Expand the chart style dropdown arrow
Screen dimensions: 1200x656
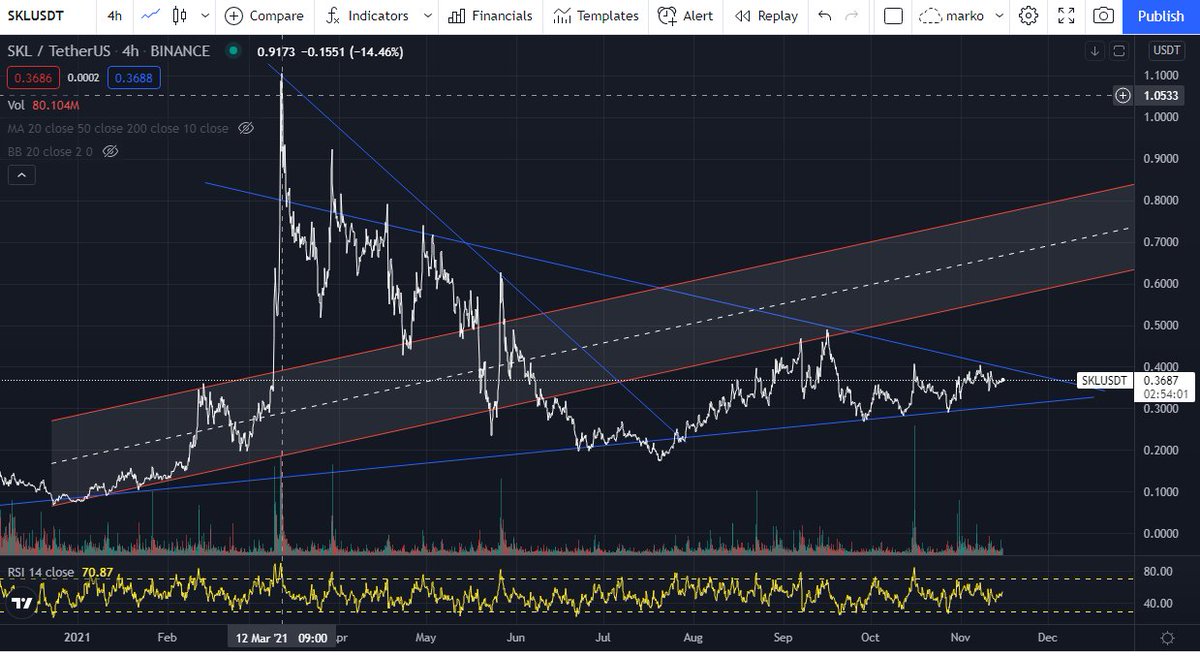pos(205,16)
